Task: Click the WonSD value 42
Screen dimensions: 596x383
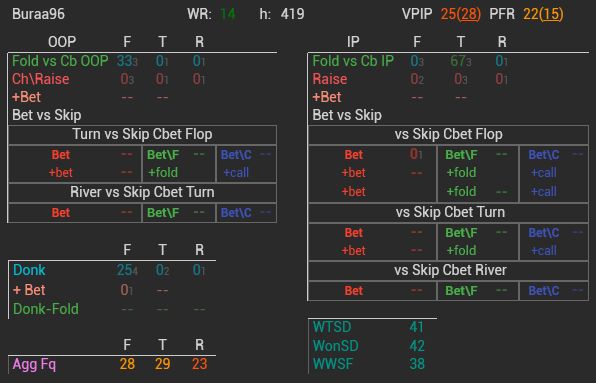Action: point(417,346)
